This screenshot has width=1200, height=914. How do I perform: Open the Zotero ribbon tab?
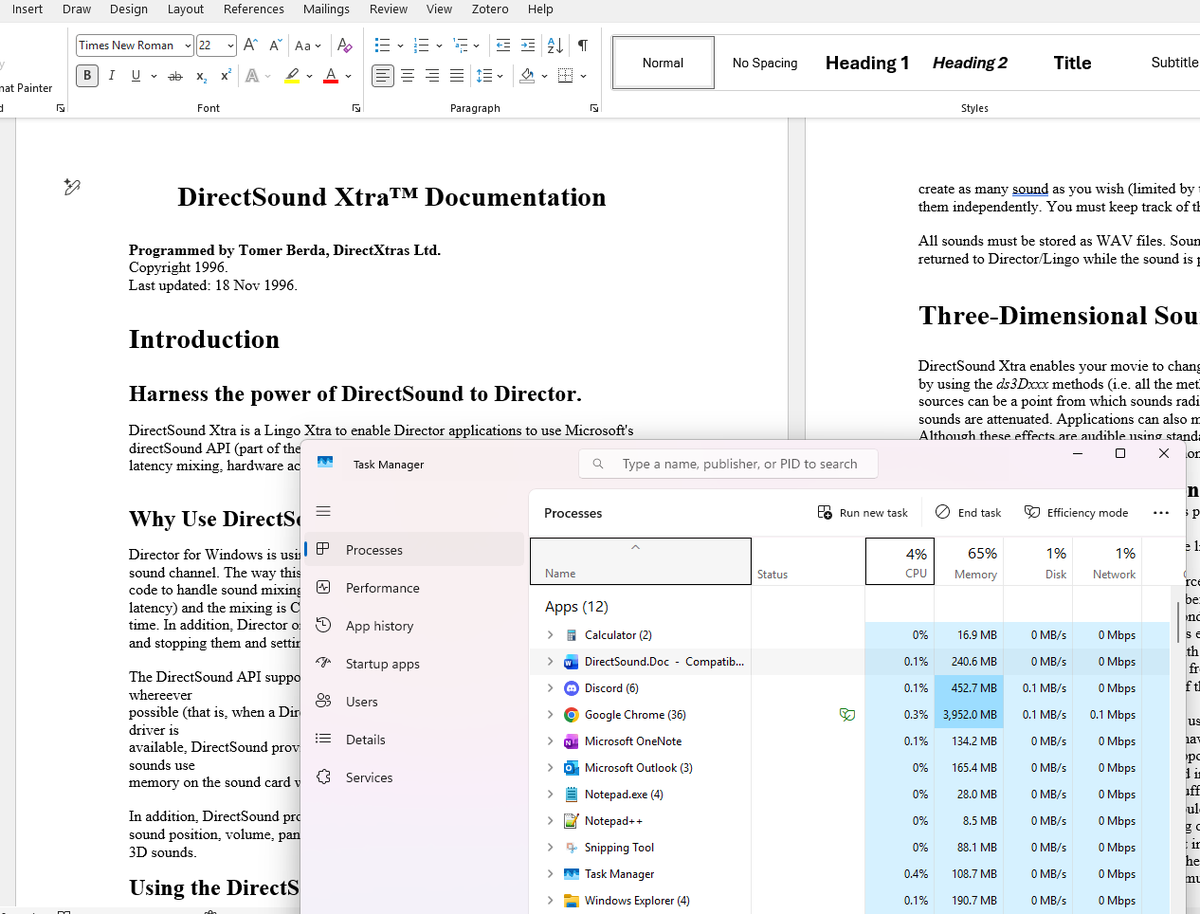[x=490, y=9]
